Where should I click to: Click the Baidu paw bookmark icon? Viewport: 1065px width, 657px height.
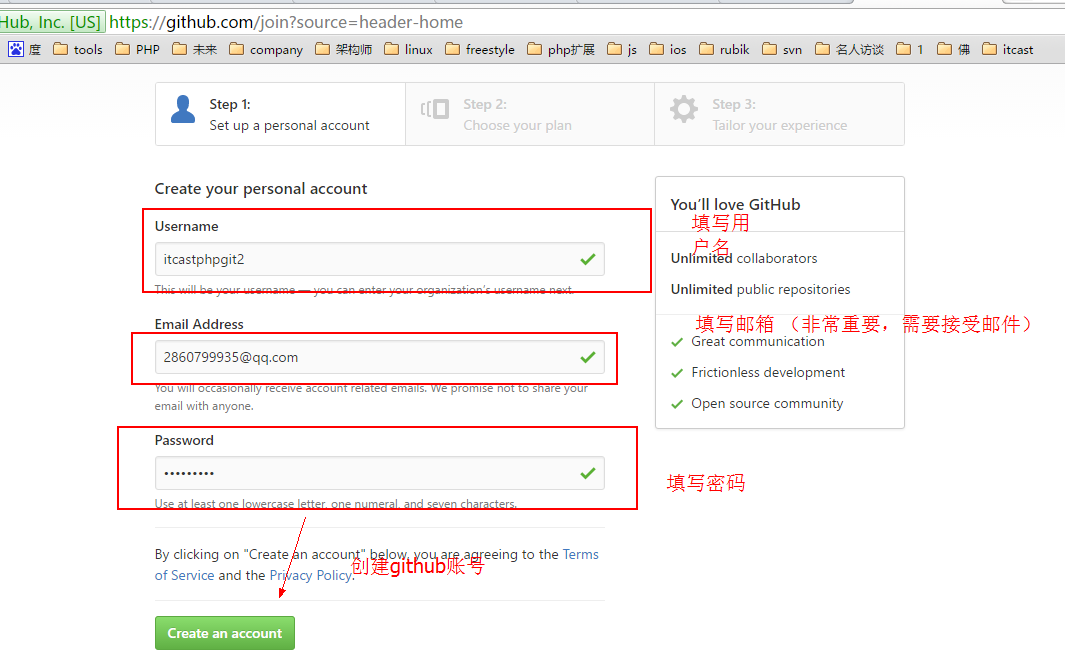tap(16, 49)
